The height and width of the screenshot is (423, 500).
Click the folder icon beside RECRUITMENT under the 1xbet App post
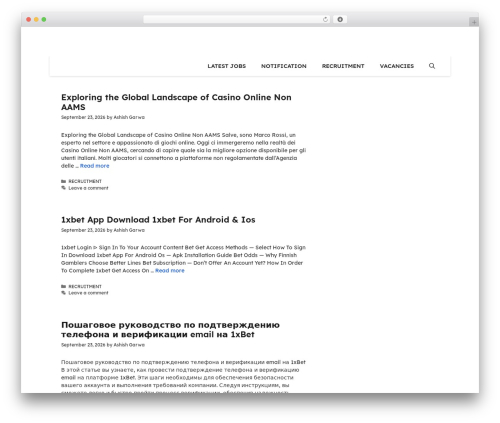pyautogui.click(x=63, y=286)
